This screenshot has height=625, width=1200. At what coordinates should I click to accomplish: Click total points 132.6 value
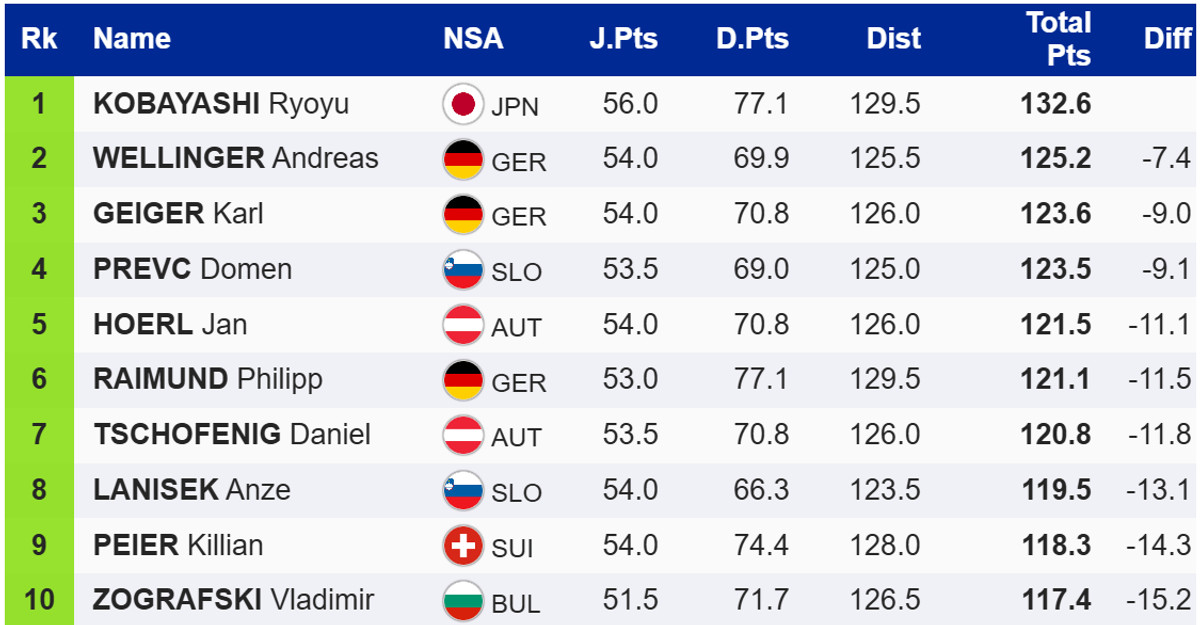1055,104
